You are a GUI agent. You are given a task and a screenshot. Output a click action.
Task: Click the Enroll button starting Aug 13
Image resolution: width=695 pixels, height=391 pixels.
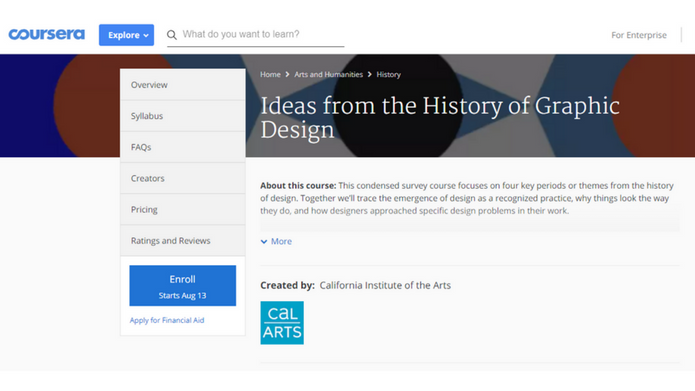[x=183, y=285]
